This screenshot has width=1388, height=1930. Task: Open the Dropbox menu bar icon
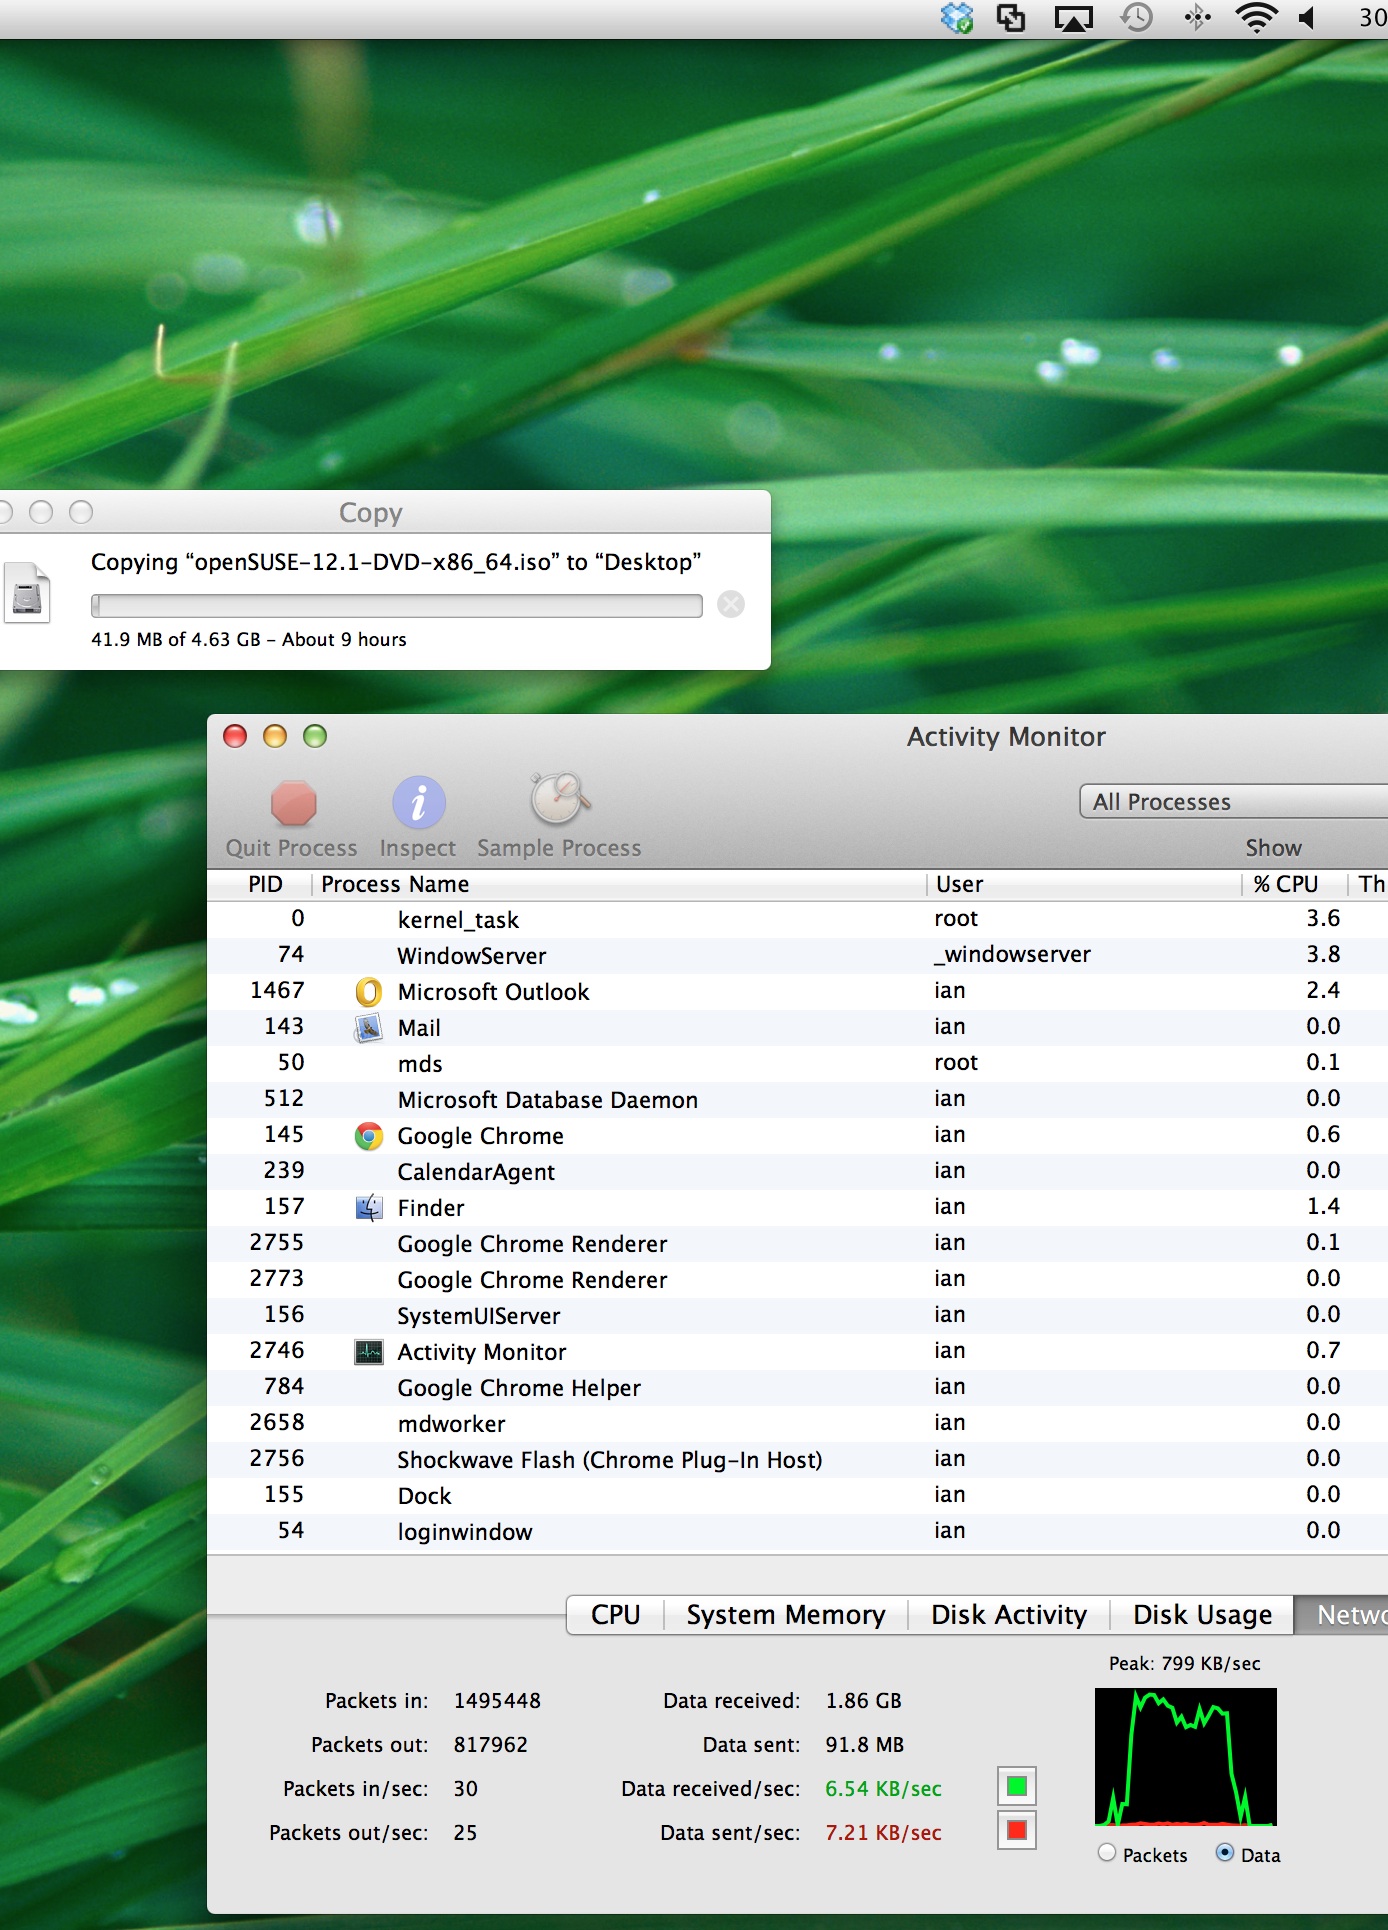[956, 18]
